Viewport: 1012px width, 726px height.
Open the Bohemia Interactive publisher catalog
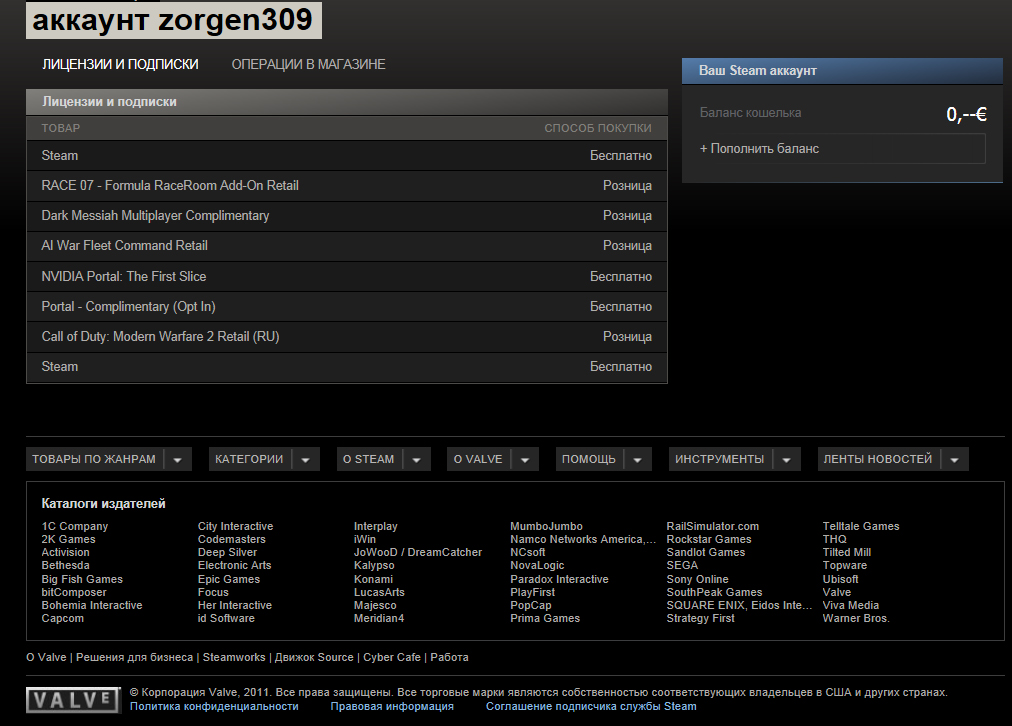[92, 605]
